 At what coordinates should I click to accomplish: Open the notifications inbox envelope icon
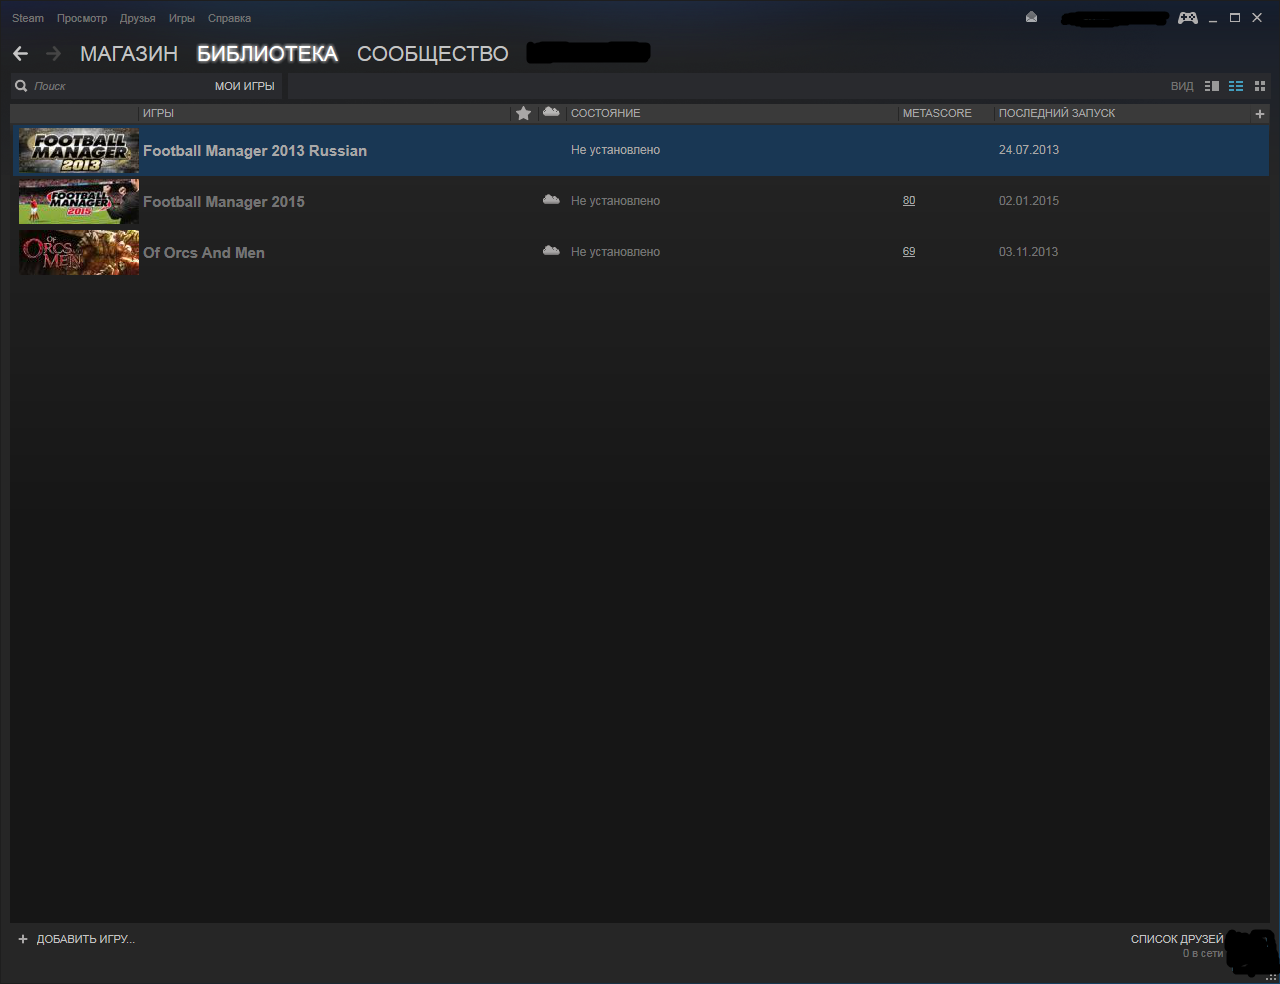[1031, 17]
